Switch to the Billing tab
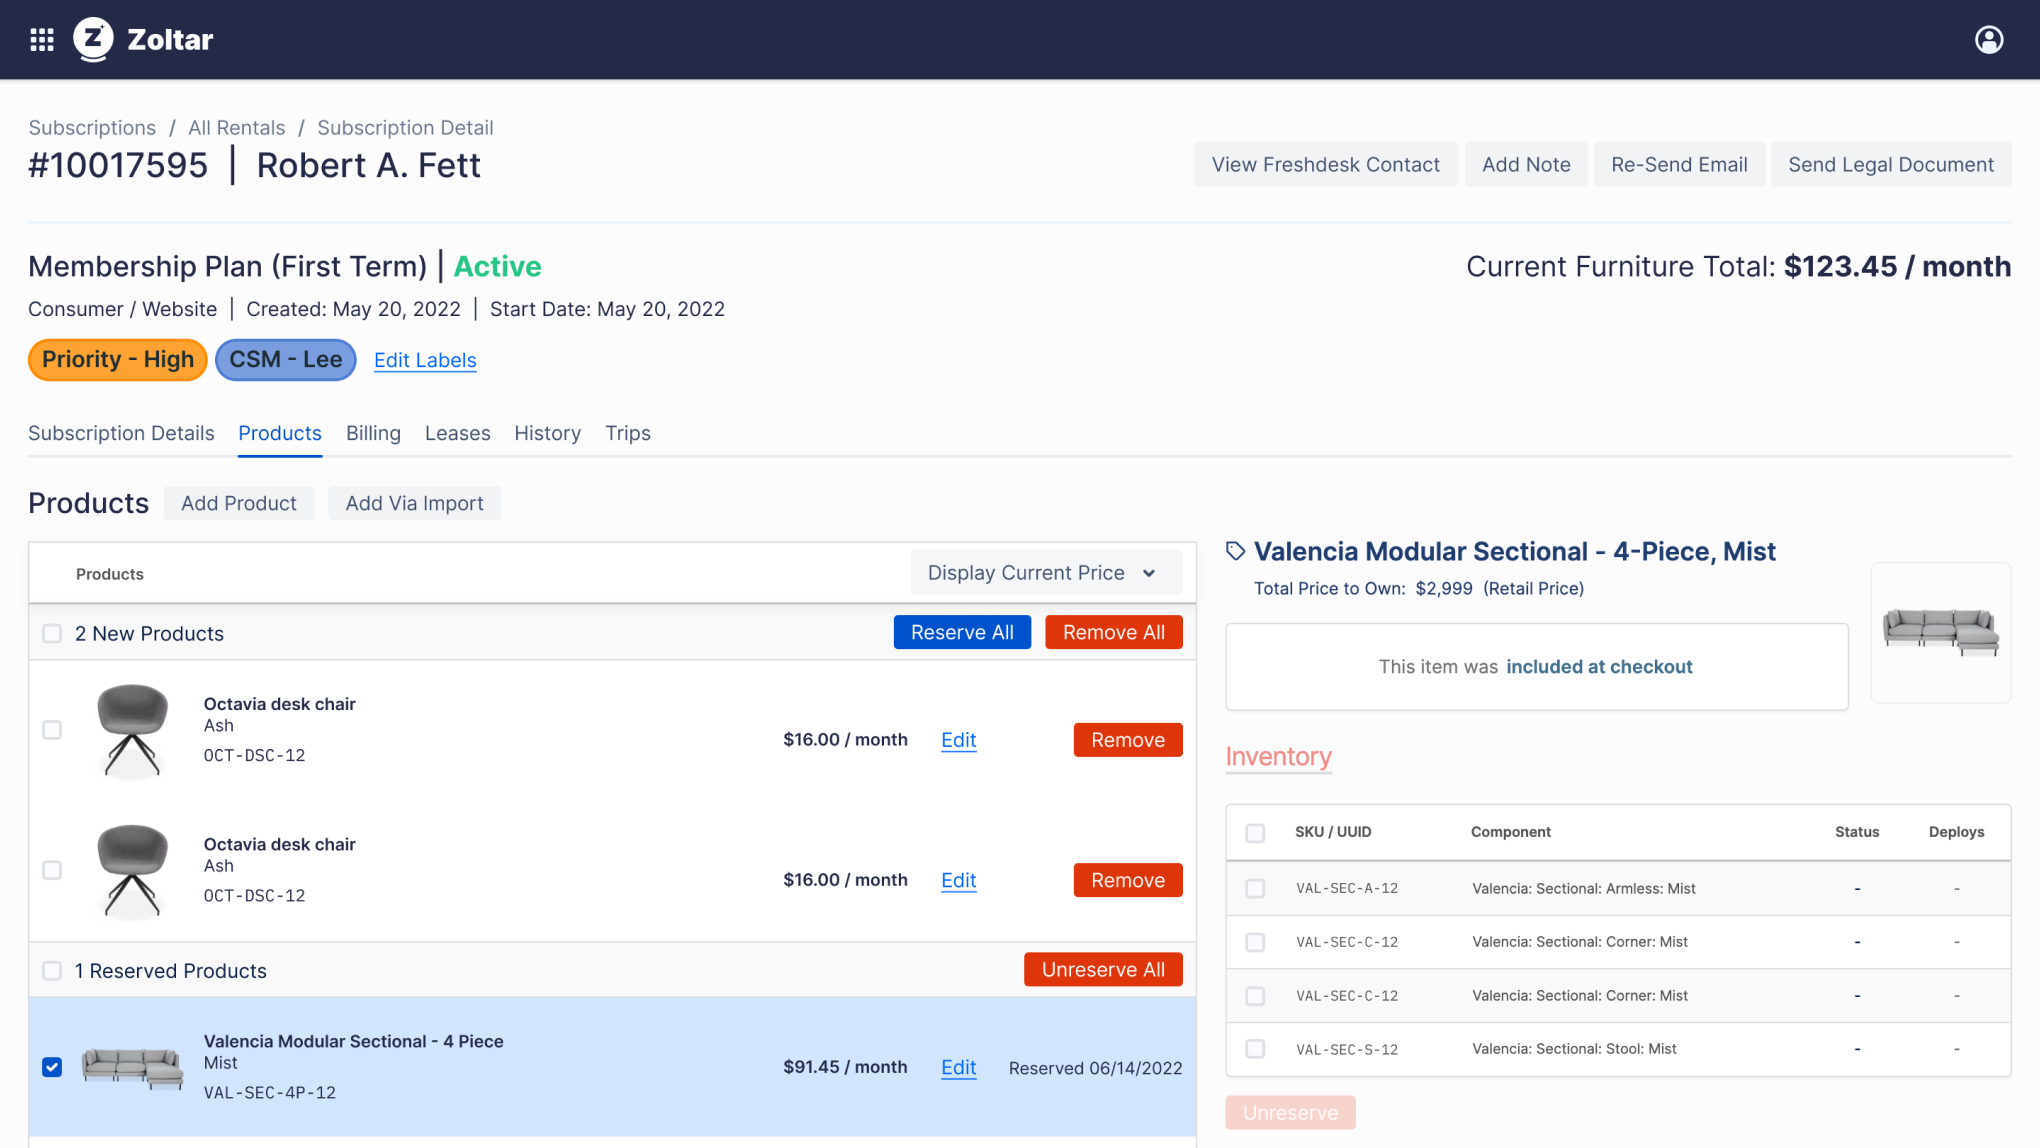The height and width of the screenshot is (1148, 2040). click(x=373, y=433)
